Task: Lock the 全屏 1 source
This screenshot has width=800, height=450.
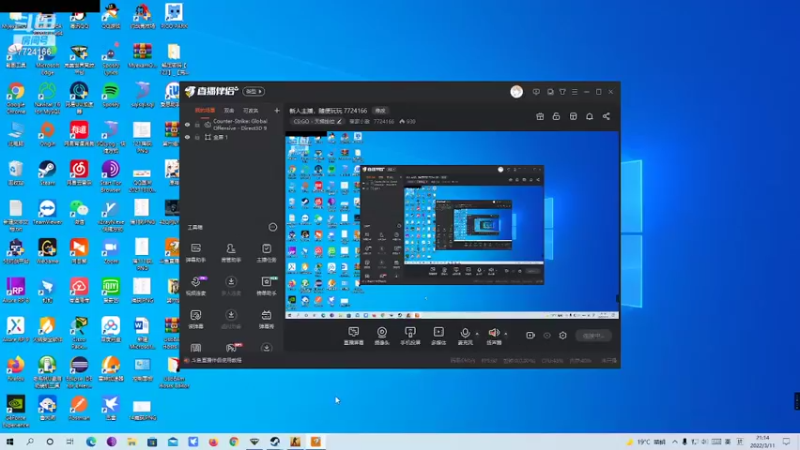Action: pos(197,137)
